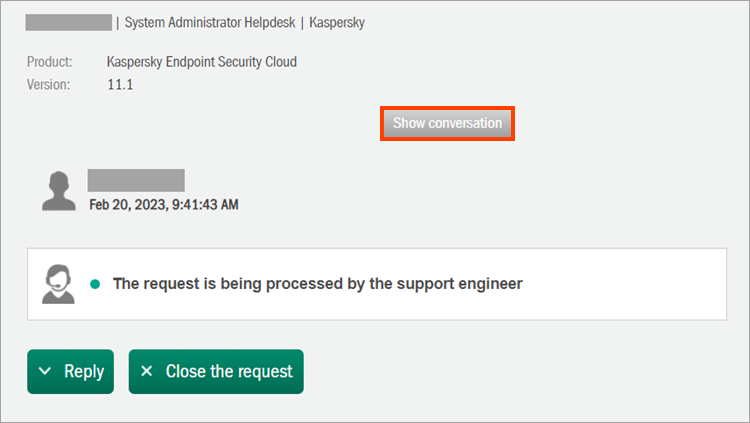Click the Product field label
The image size is (750, 423).
[49, 62]
